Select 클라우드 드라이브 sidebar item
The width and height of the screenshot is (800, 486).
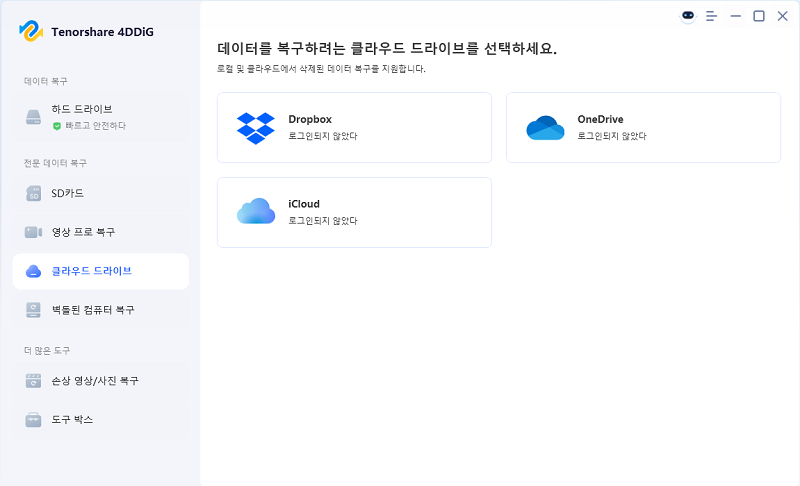101,271
